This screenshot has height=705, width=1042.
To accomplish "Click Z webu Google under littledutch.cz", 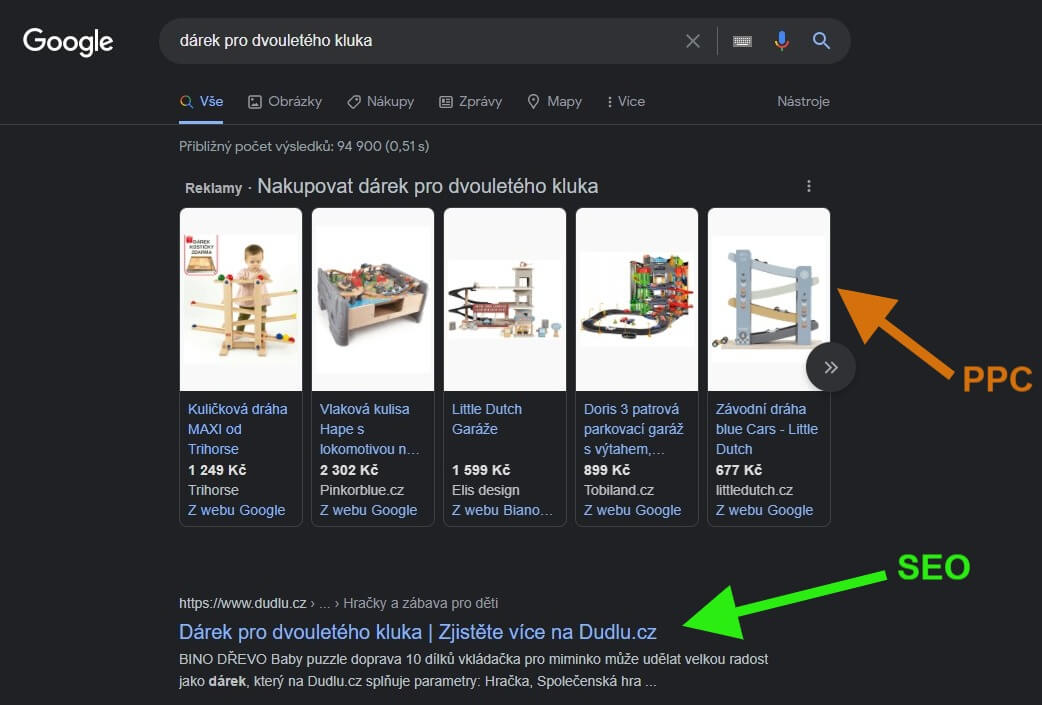I will tap(765, 510).
